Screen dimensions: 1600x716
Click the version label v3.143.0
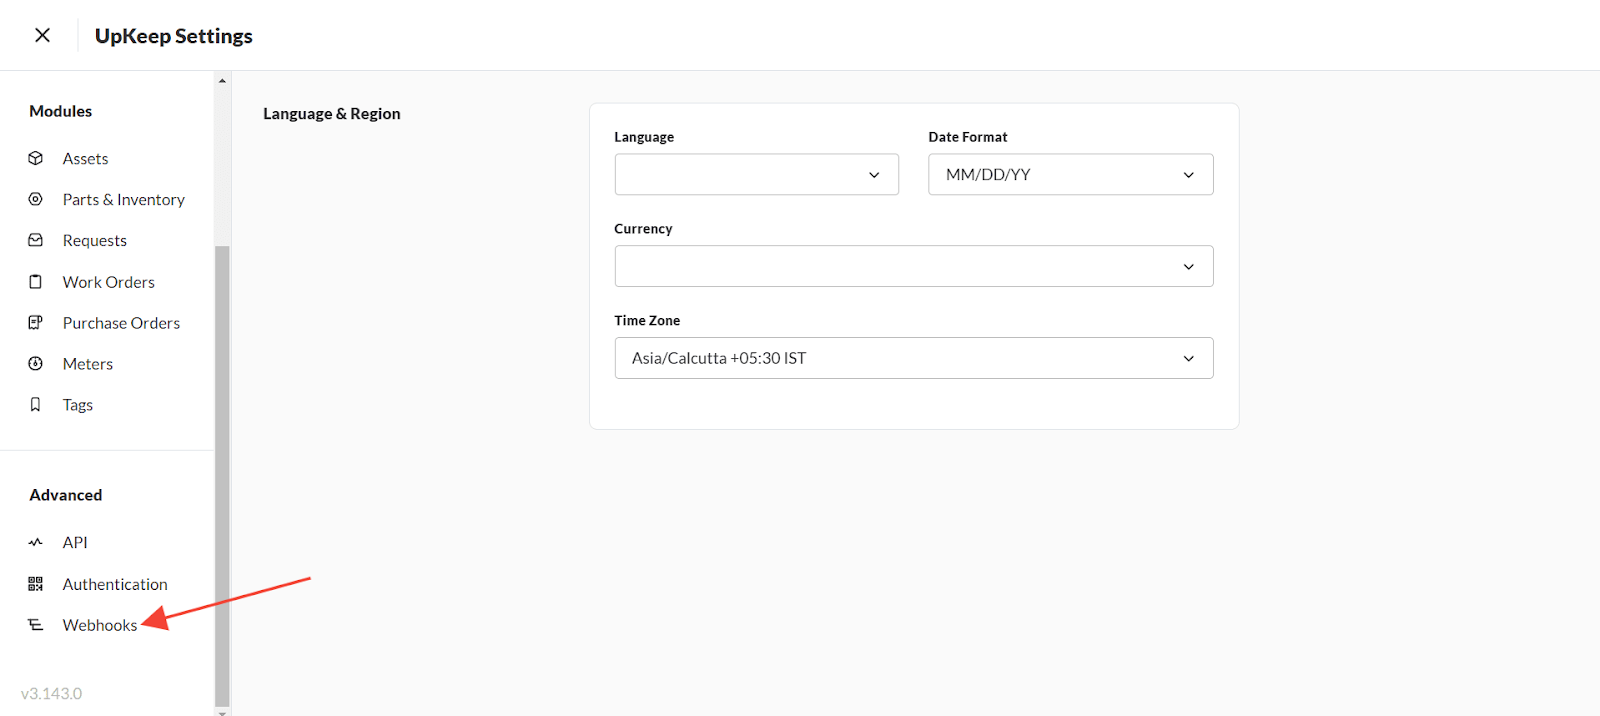51,693
